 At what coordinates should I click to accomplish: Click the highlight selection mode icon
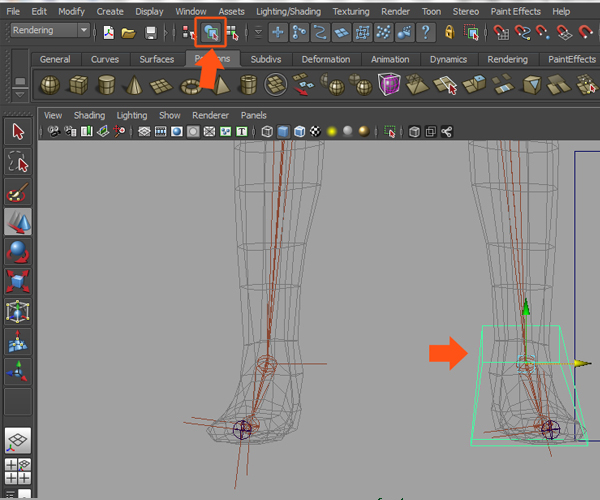click(471, 33)
